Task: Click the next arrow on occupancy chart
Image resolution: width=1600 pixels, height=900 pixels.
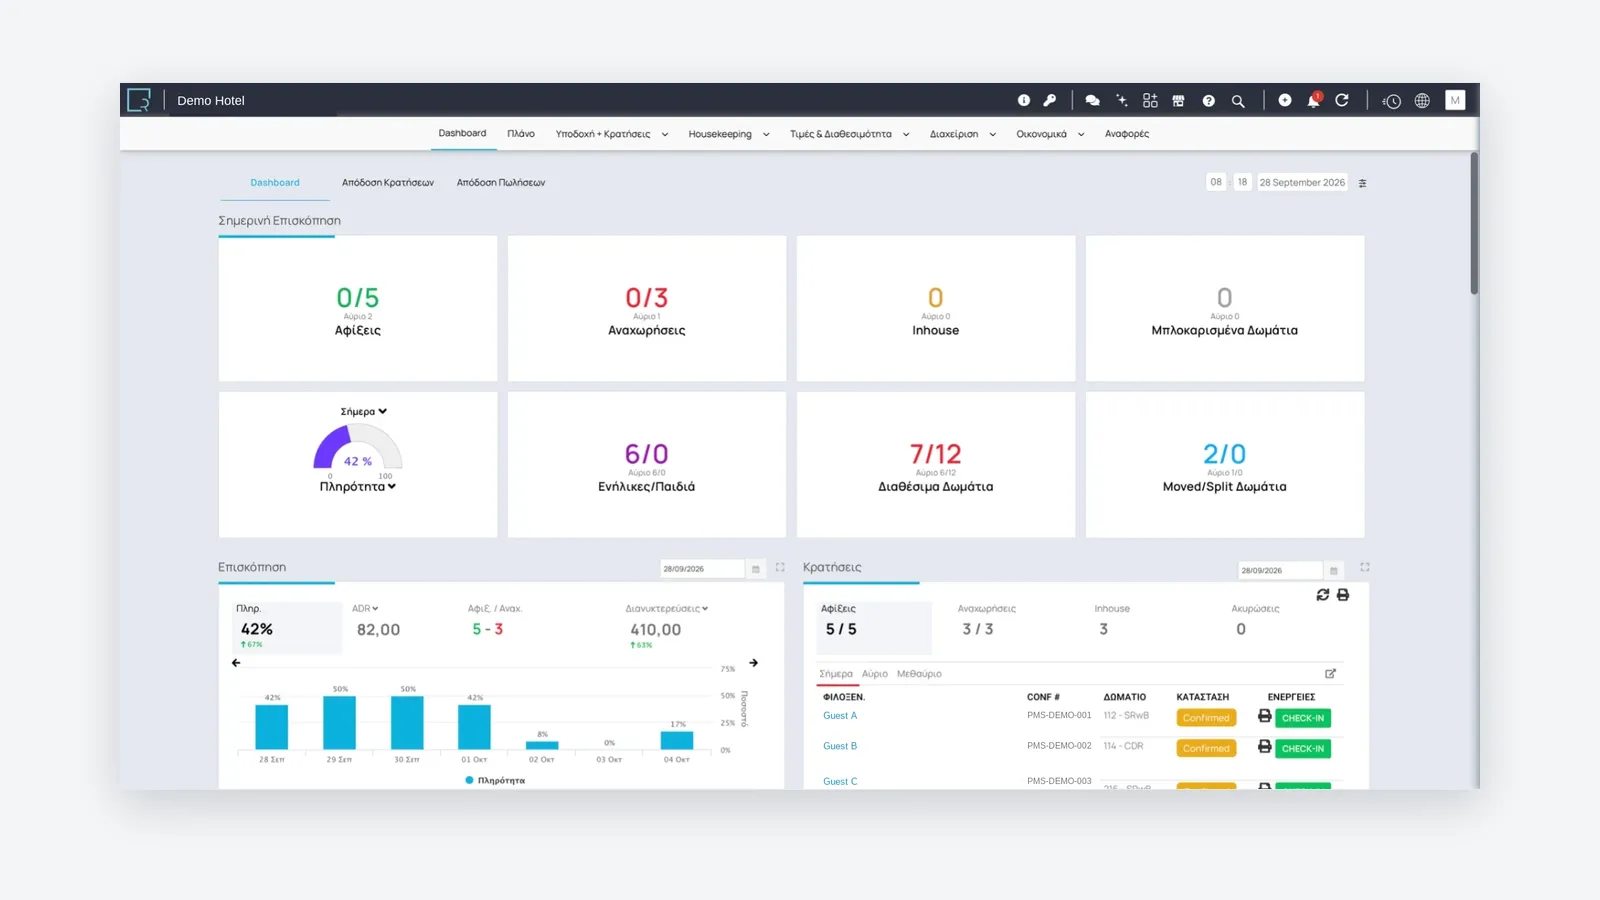Action: (754, 663)
